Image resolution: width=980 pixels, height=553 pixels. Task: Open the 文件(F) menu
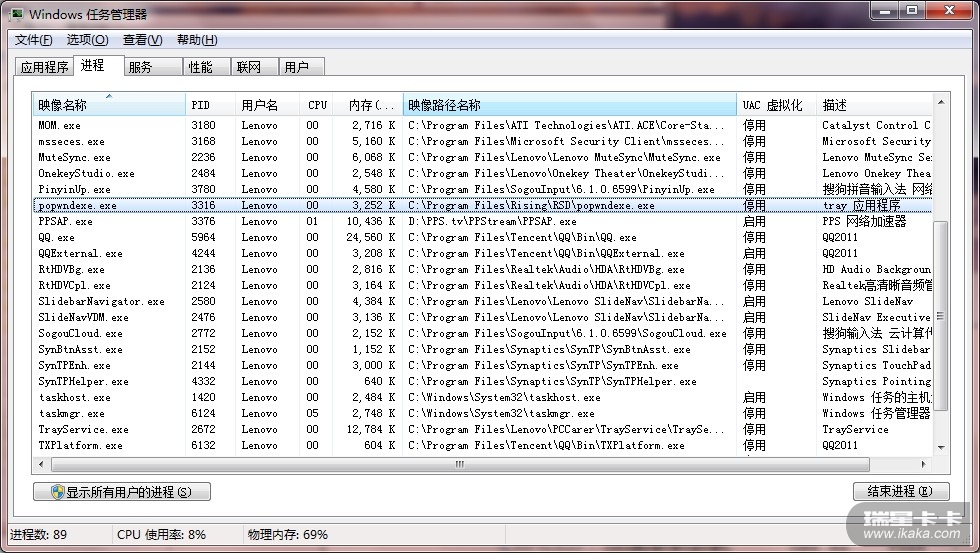[x=34, y=40]
